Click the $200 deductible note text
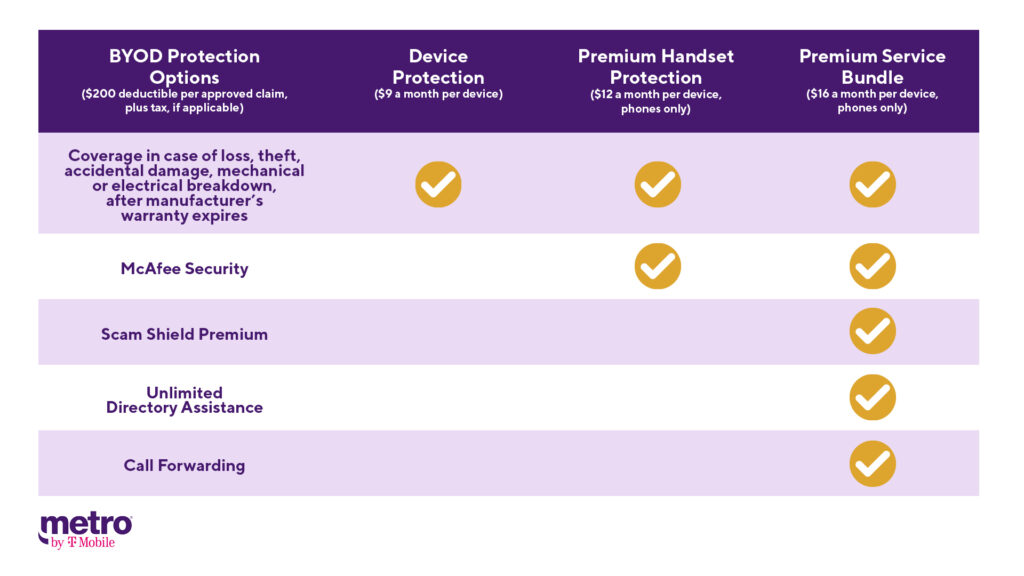The height and width of the screenshot is (576, 1024). pos(184,101)
